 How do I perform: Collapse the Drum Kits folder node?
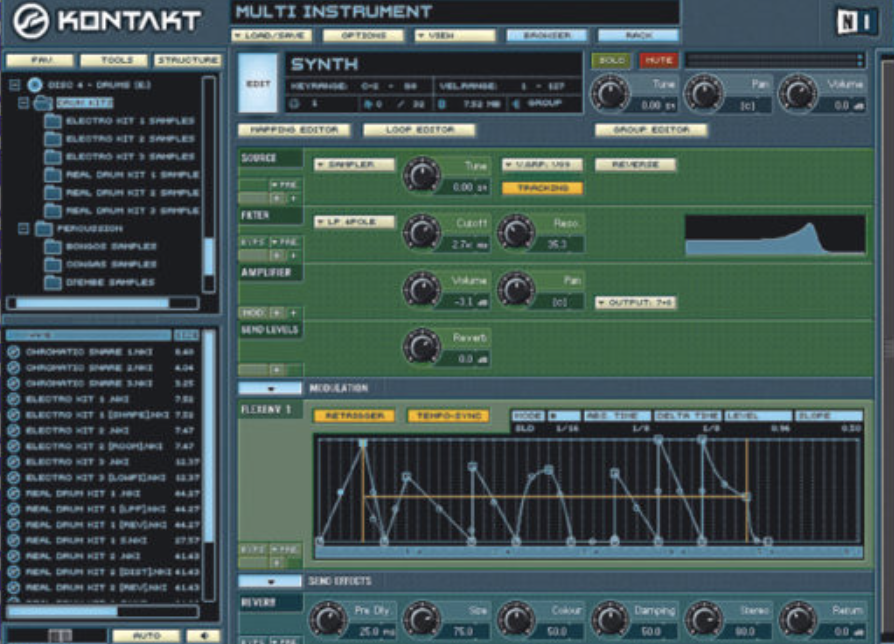(x=24, y=103)
